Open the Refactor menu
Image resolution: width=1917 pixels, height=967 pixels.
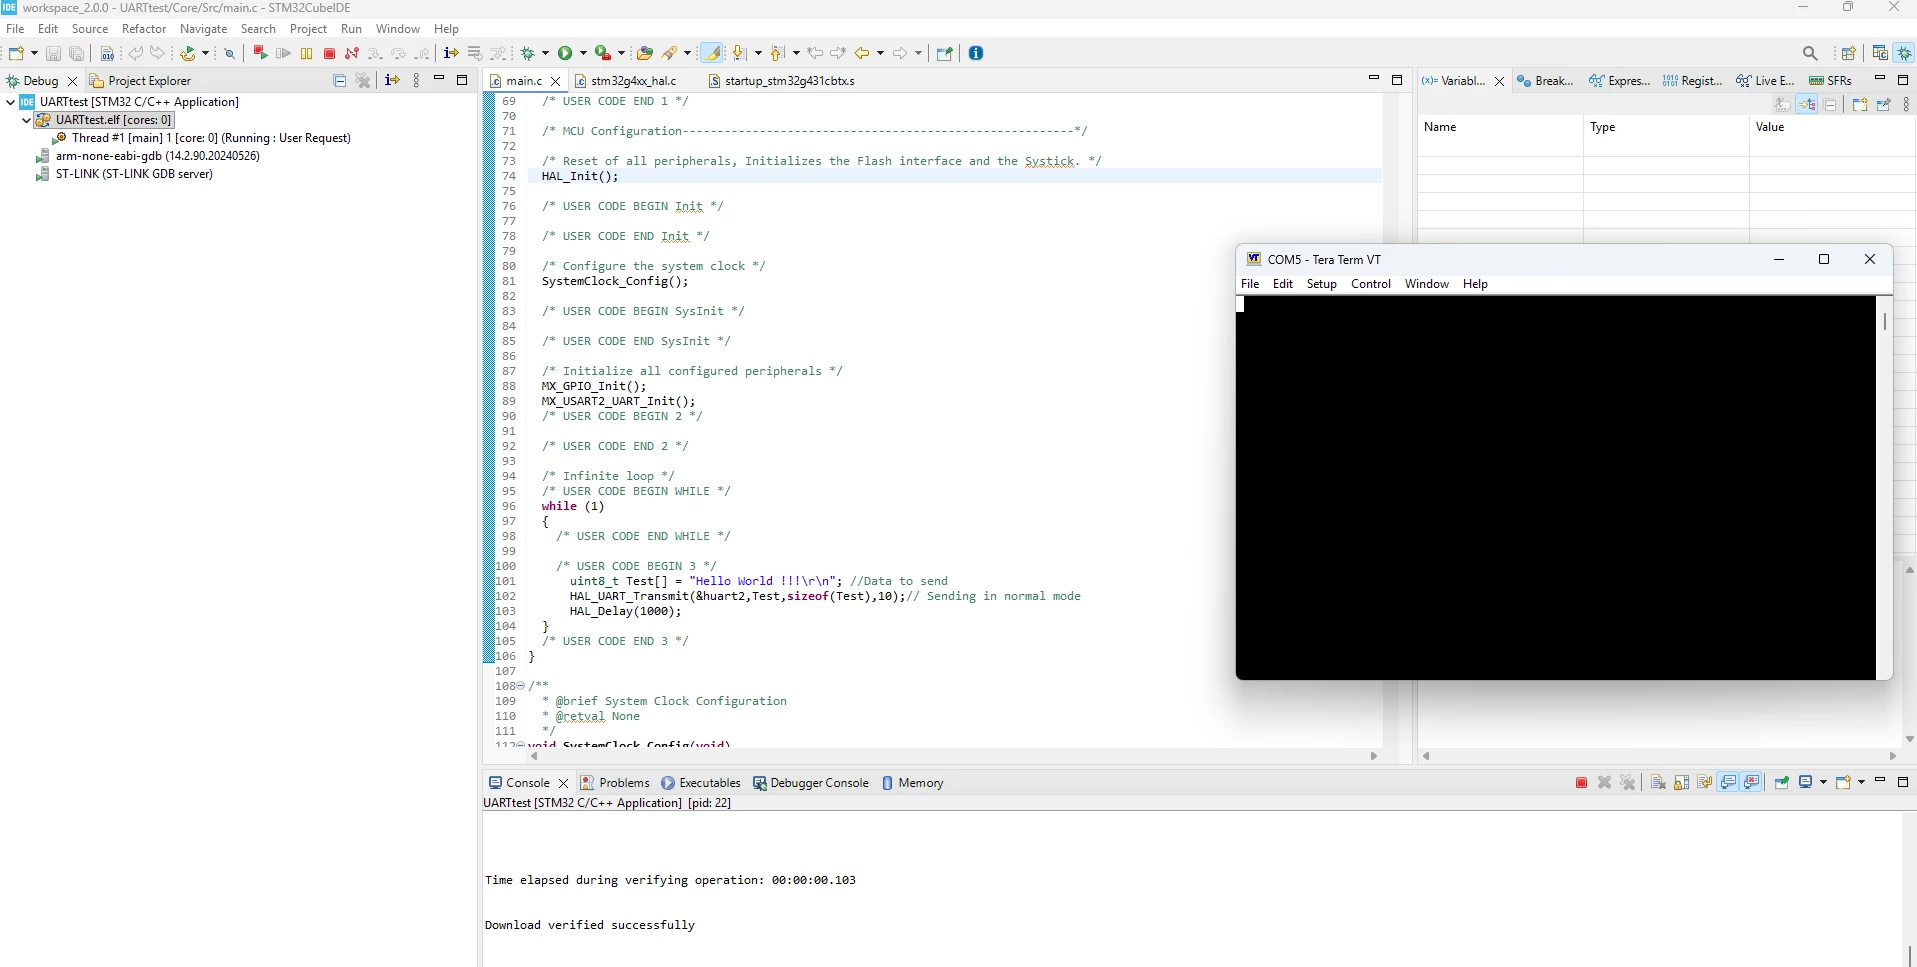144,29
